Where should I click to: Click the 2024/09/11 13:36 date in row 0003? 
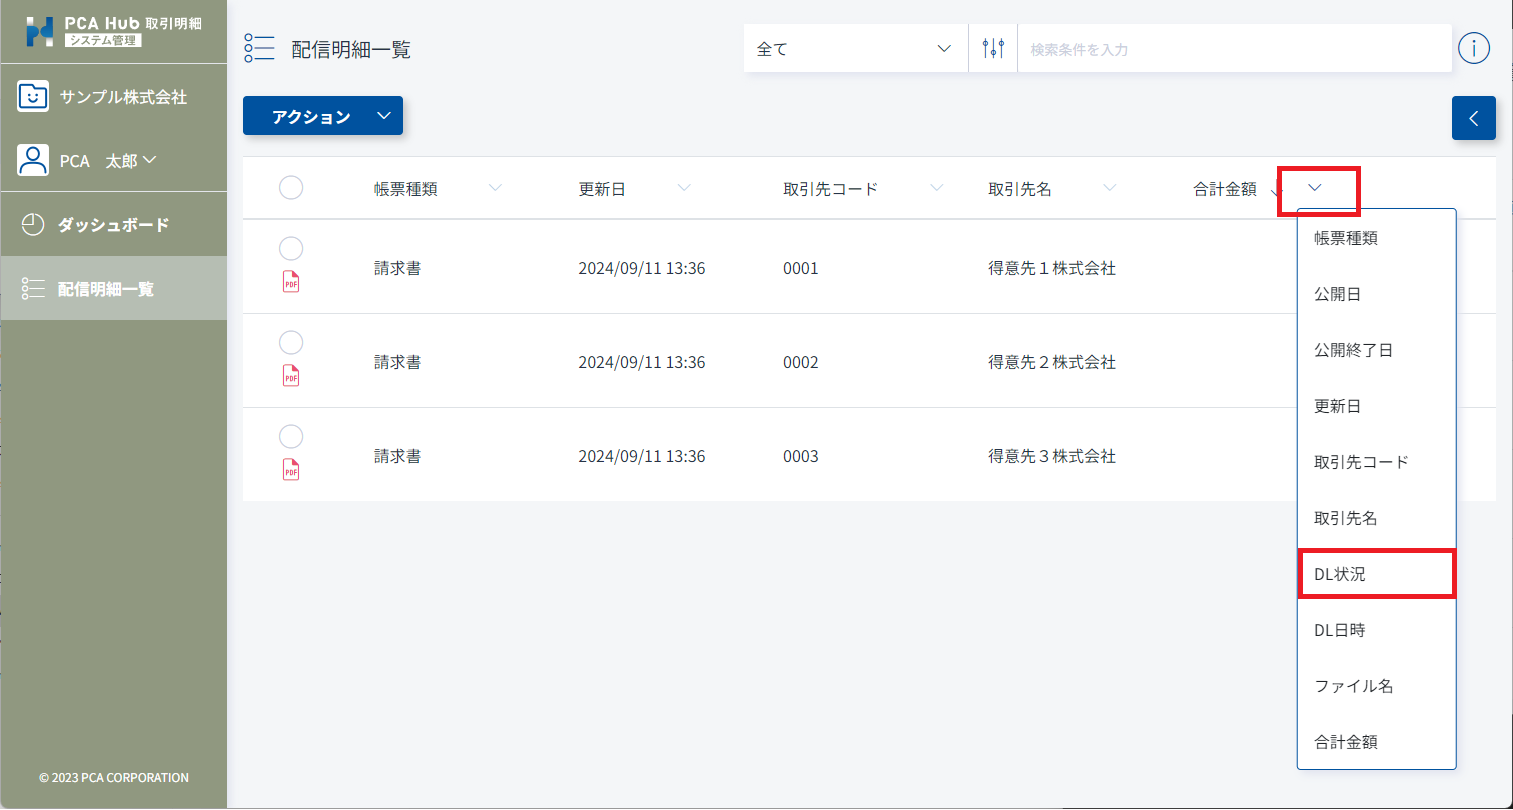tap(642, 456)
